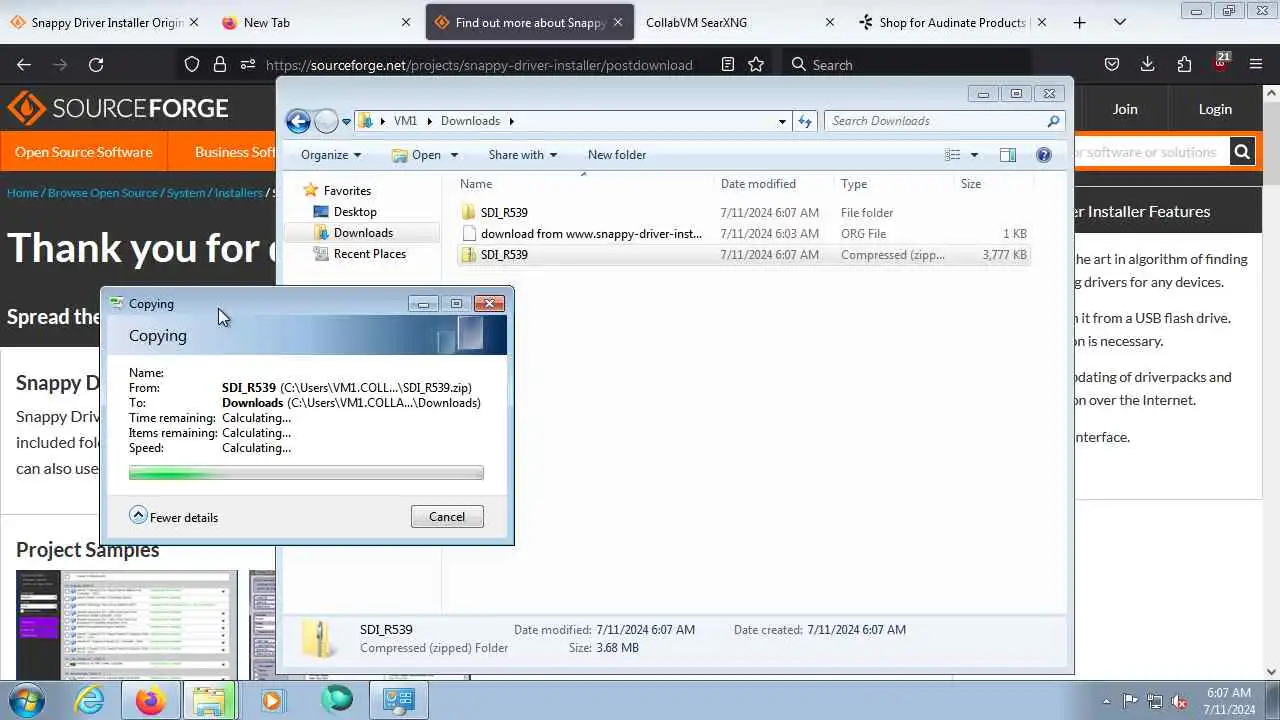1280x720 pixels.
Task: Click the SourceForge Join link
Action: click(x=1125, y=109)
